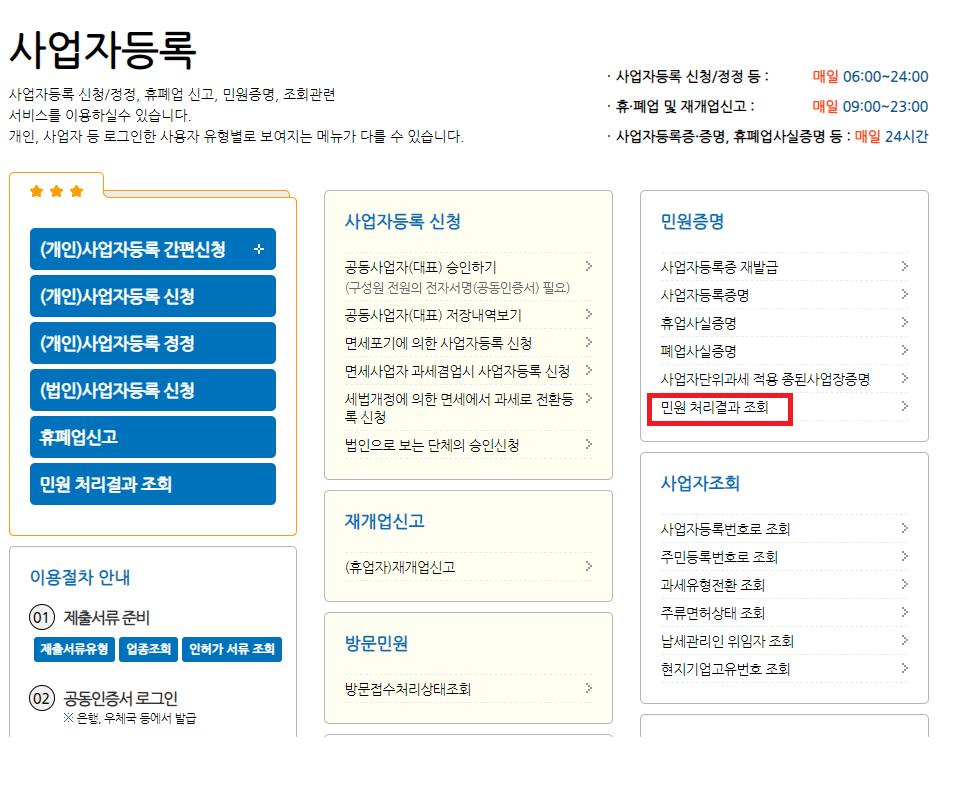Open (개인)사업자등록 간편신청 button
This screenshot has height=810, width=961.
coord(153,249)
